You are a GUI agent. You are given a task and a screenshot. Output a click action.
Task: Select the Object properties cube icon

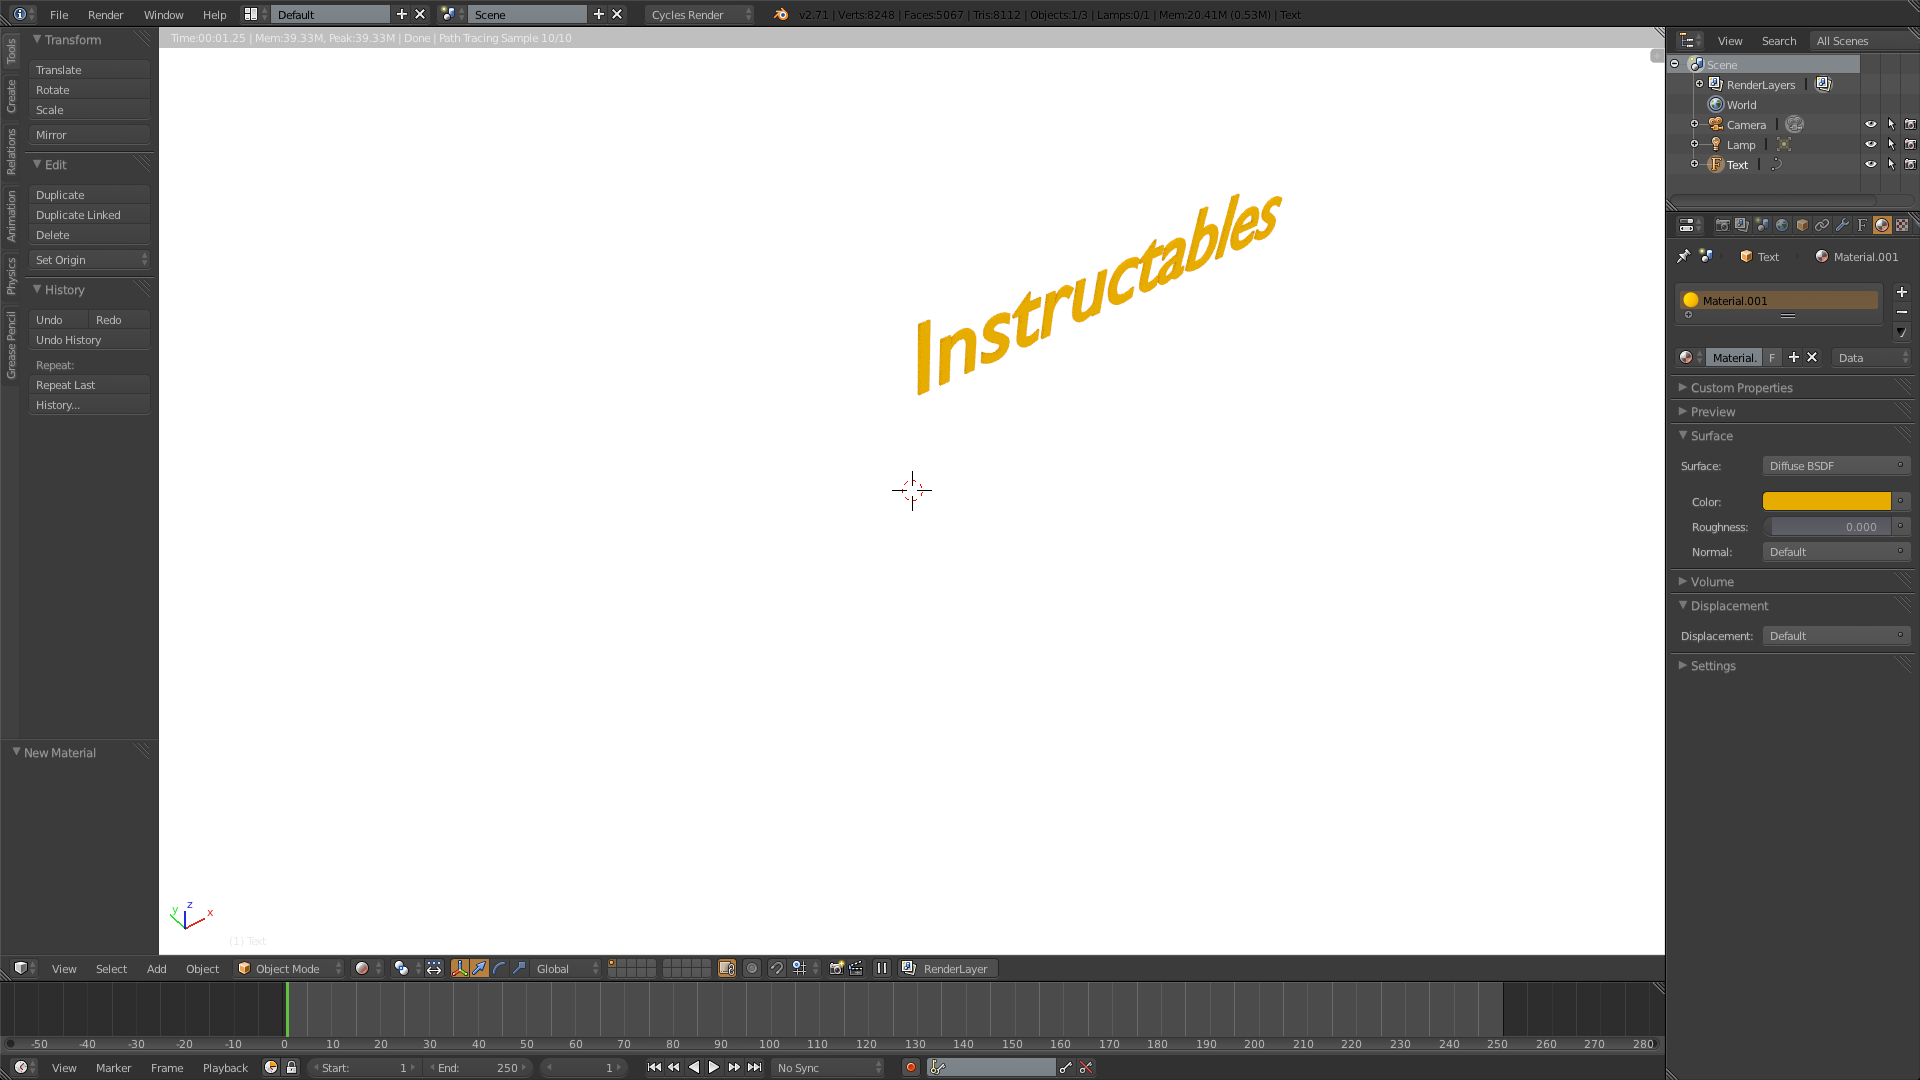1802,225
